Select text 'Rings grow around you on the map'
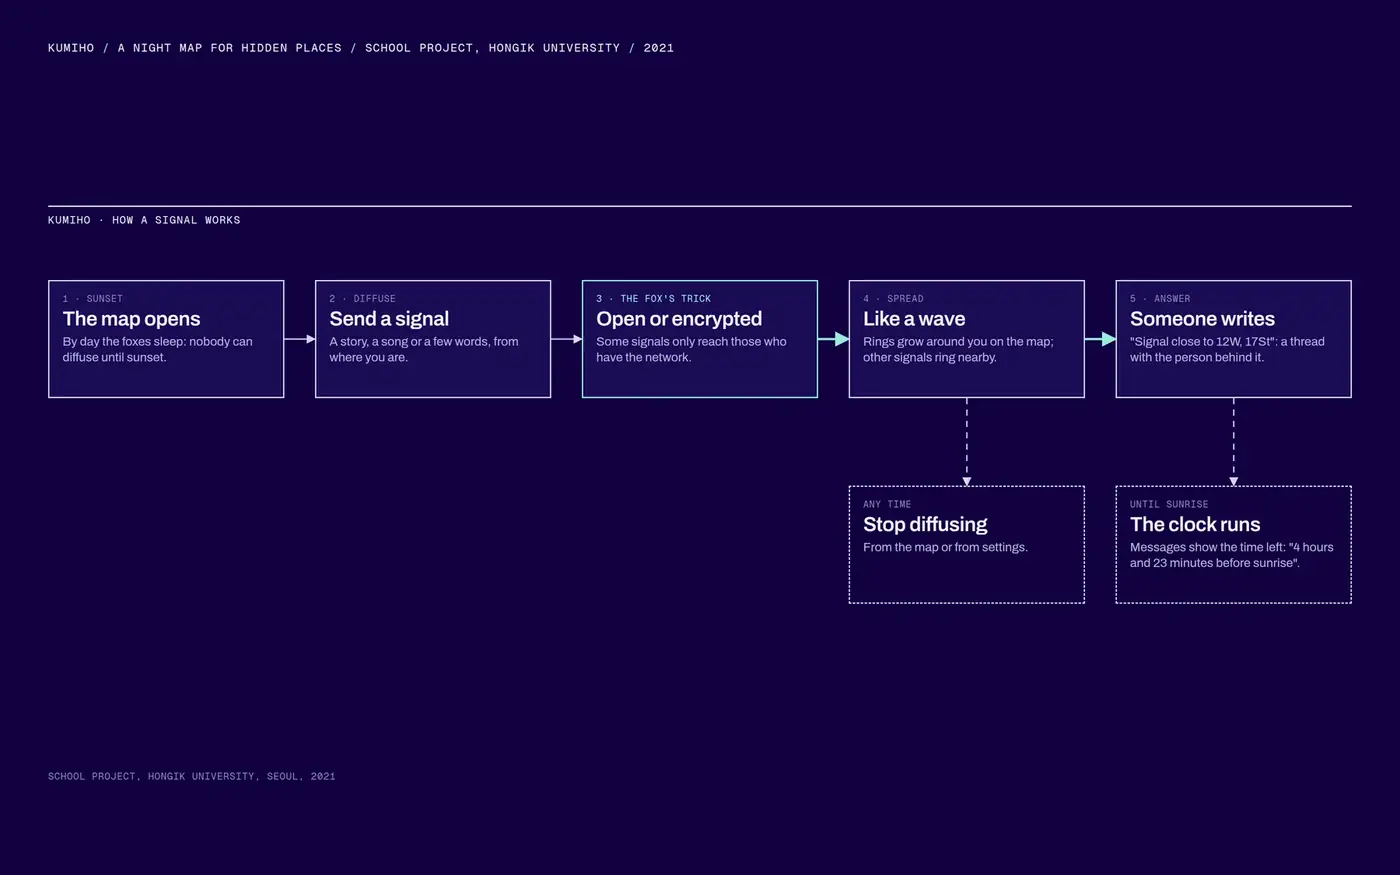The height and width of the screenshot is (875, 1400). click(957, 342)
